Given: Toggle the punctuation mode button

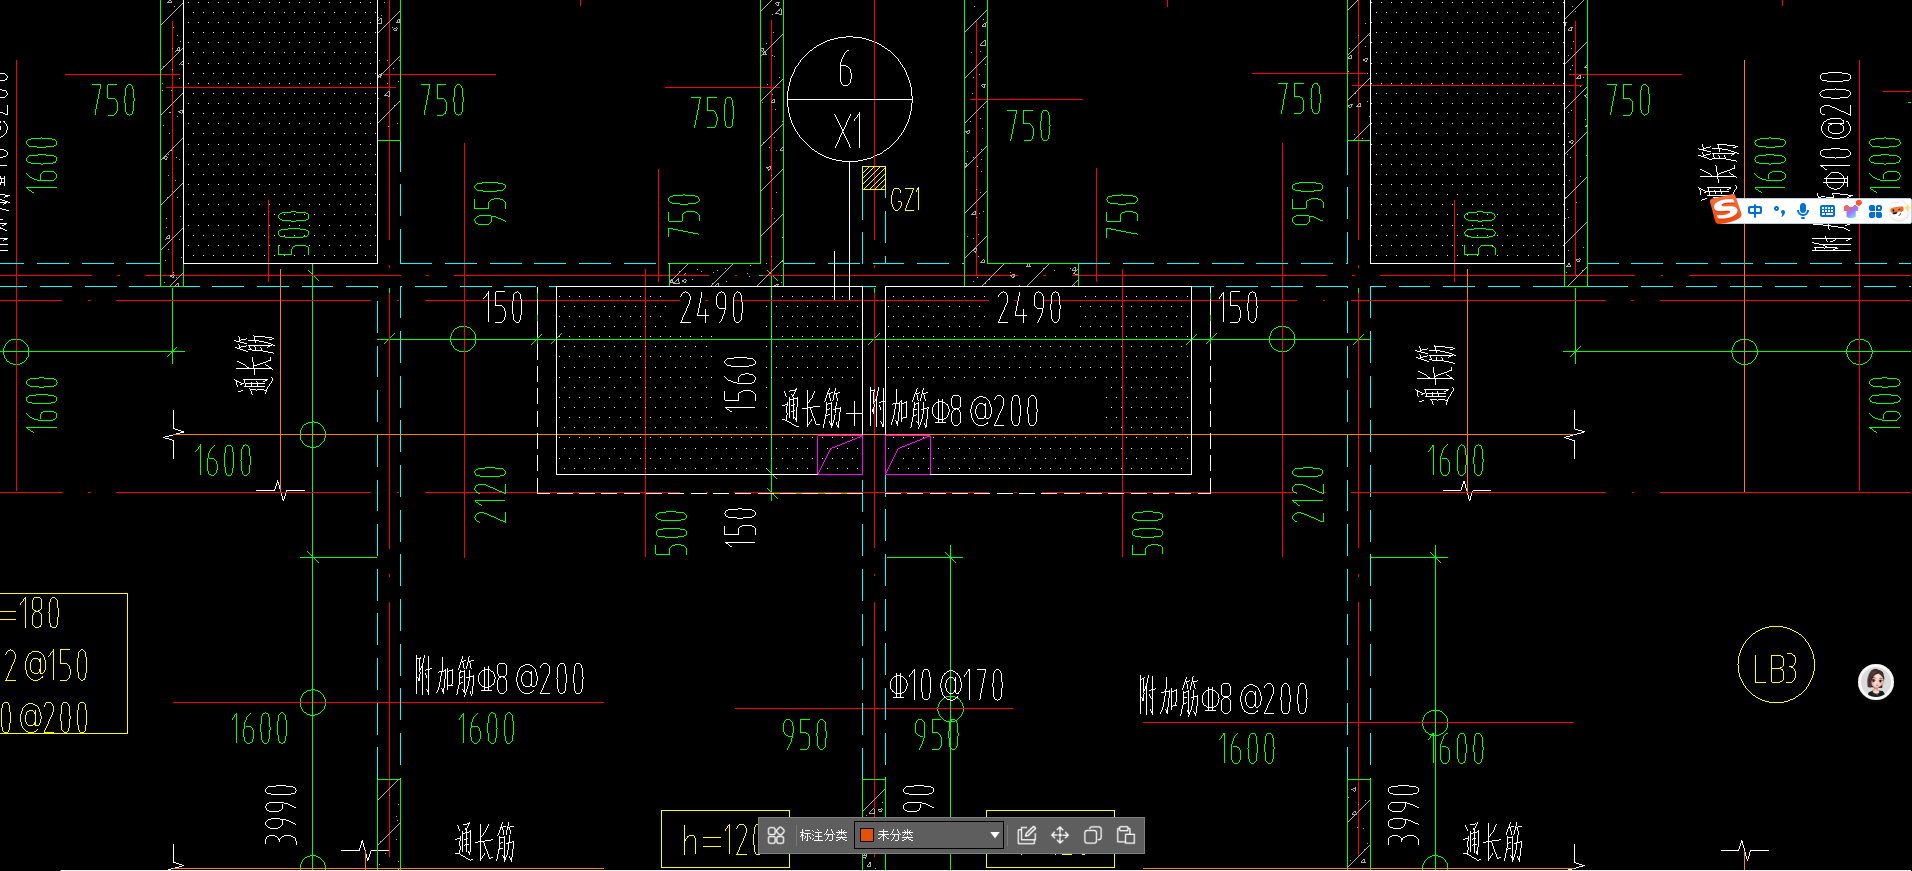Looking at the screenshot, I should coord(1779,211).
